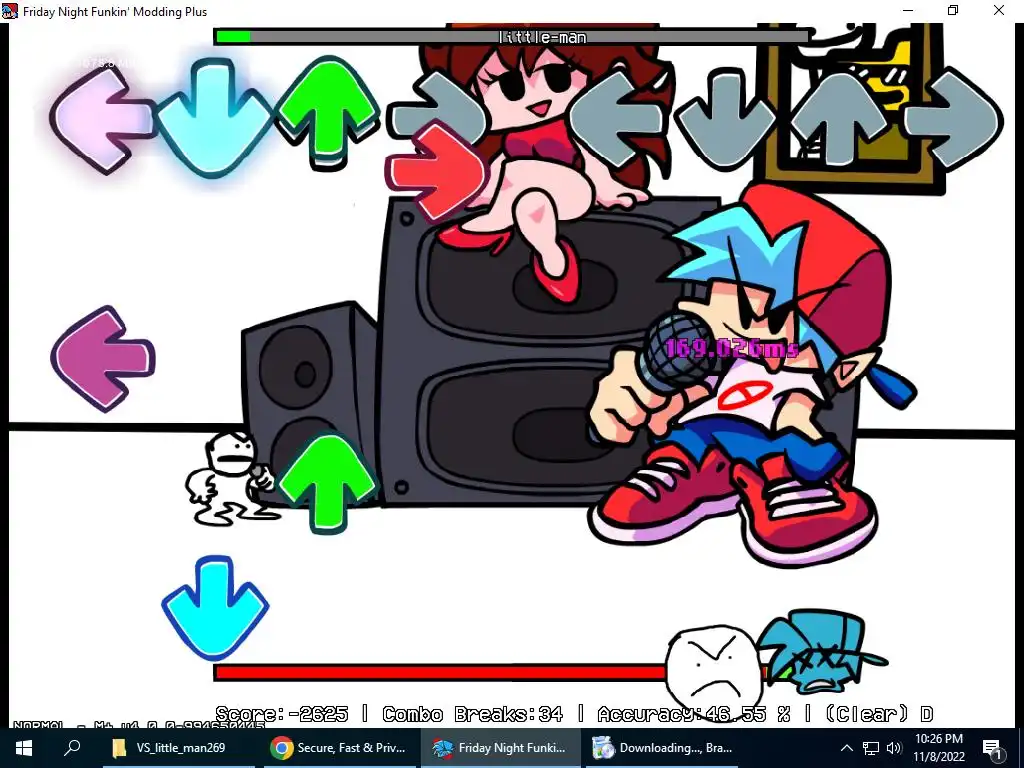Restore down the game window

pyautogui.click(x=953, y=10)
